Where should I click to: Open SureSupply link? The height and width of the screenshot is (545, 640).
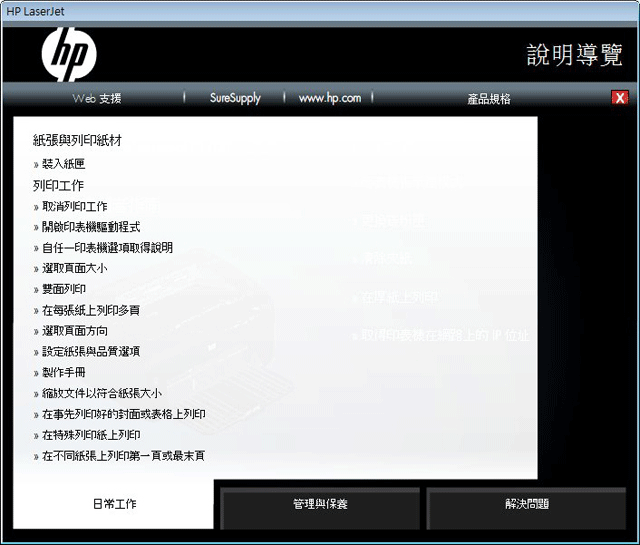pyautogui.click(x=235, y=98)
